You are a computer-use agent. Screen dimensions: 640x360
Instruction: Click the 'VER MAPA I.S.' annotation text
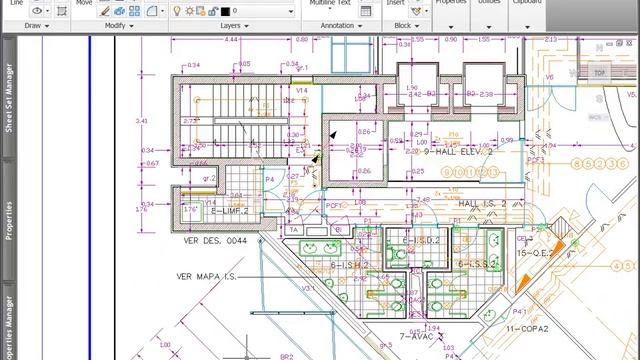tap(206, 277)
